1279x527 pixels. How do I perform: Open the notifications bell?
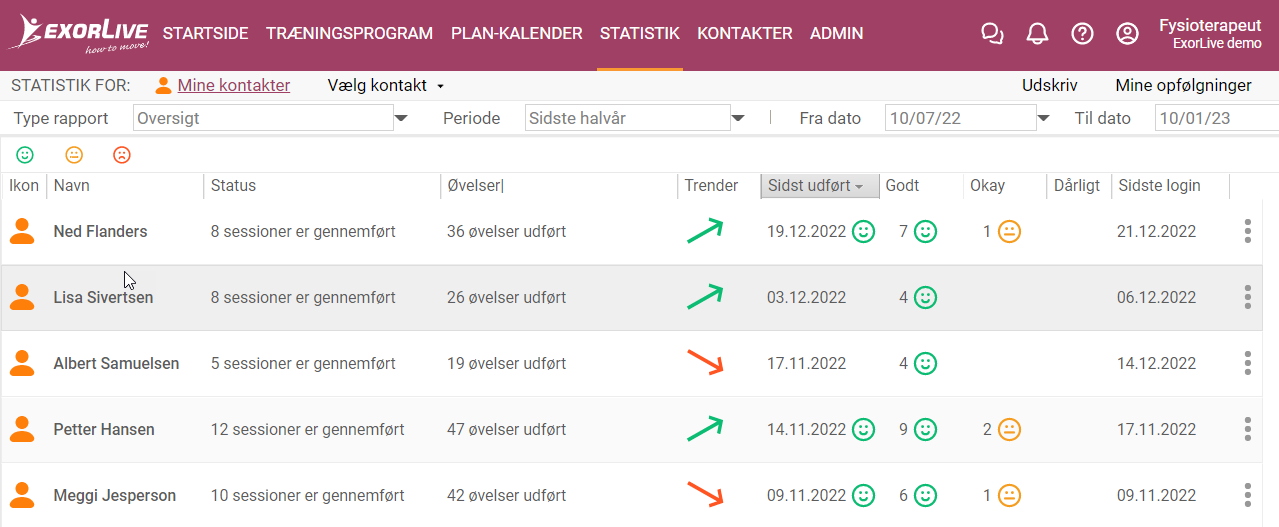[x=1037, y=34]
